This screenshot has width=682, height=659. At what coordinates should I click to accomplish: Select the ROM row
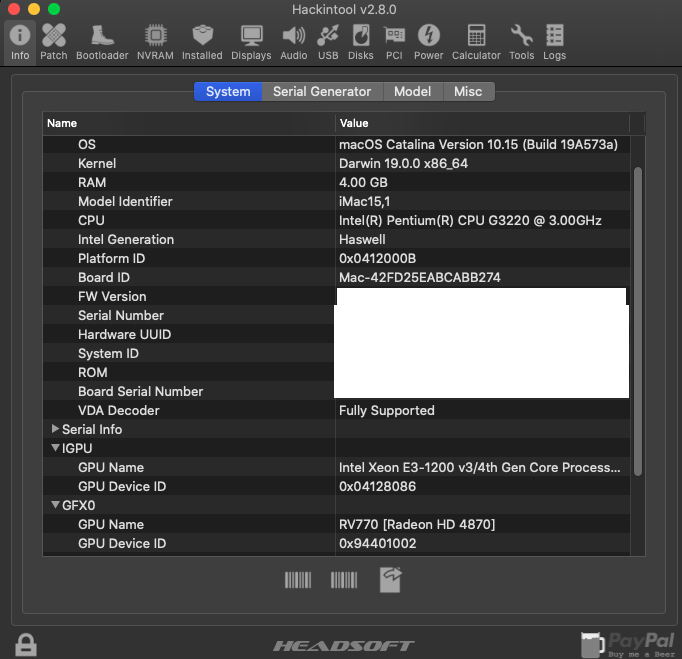pos(336,372)
